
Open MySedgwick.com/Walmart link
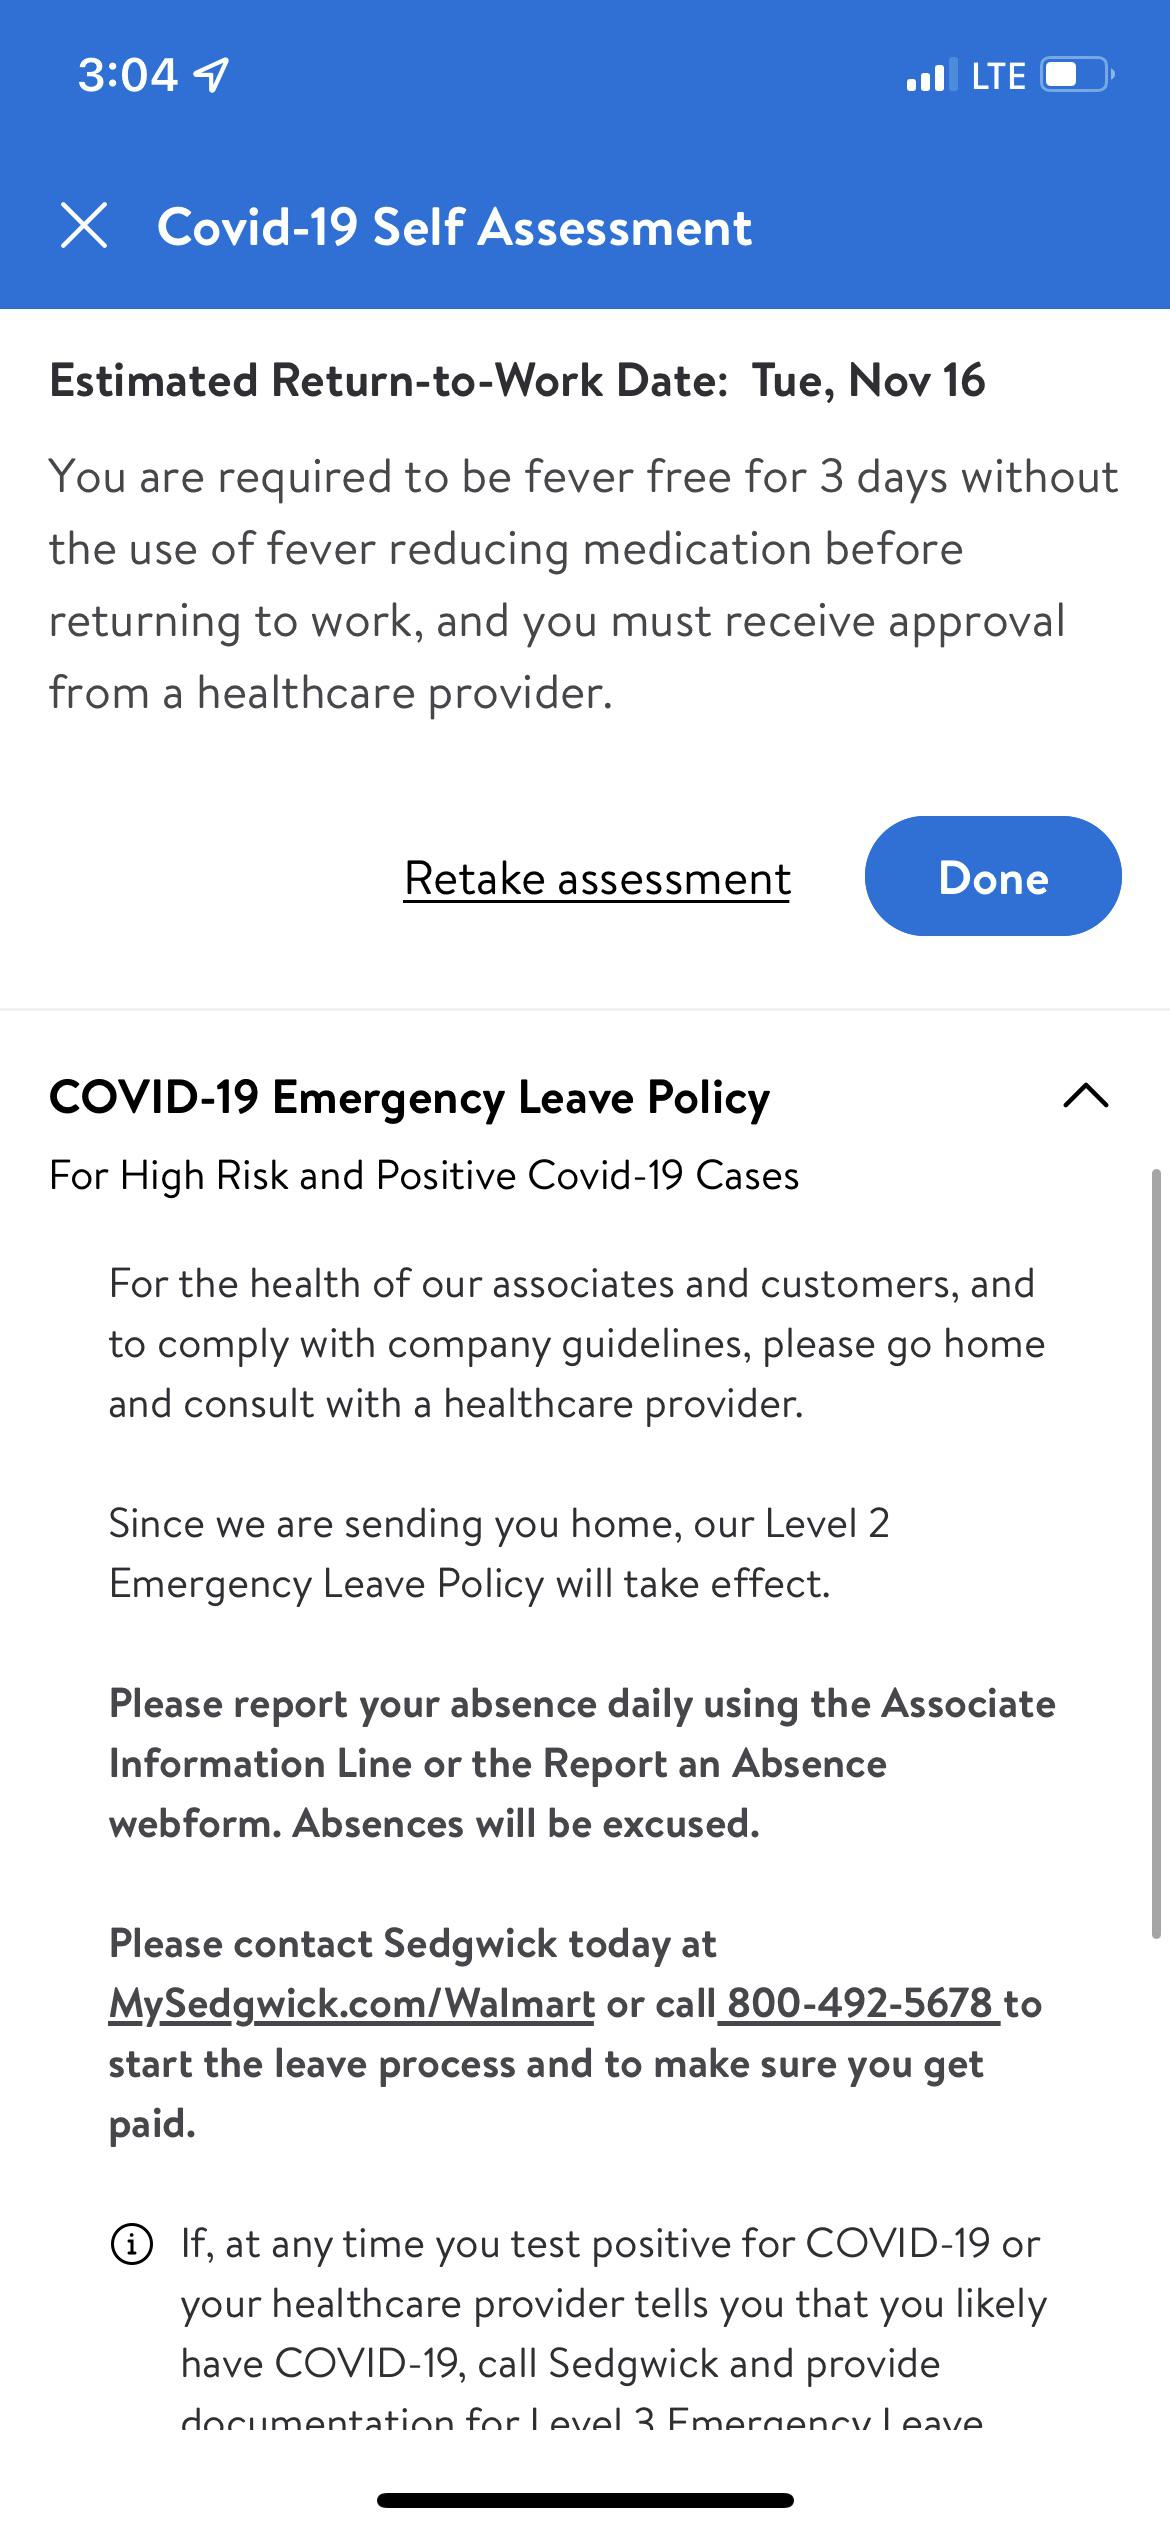click(x=350, y=2003)
